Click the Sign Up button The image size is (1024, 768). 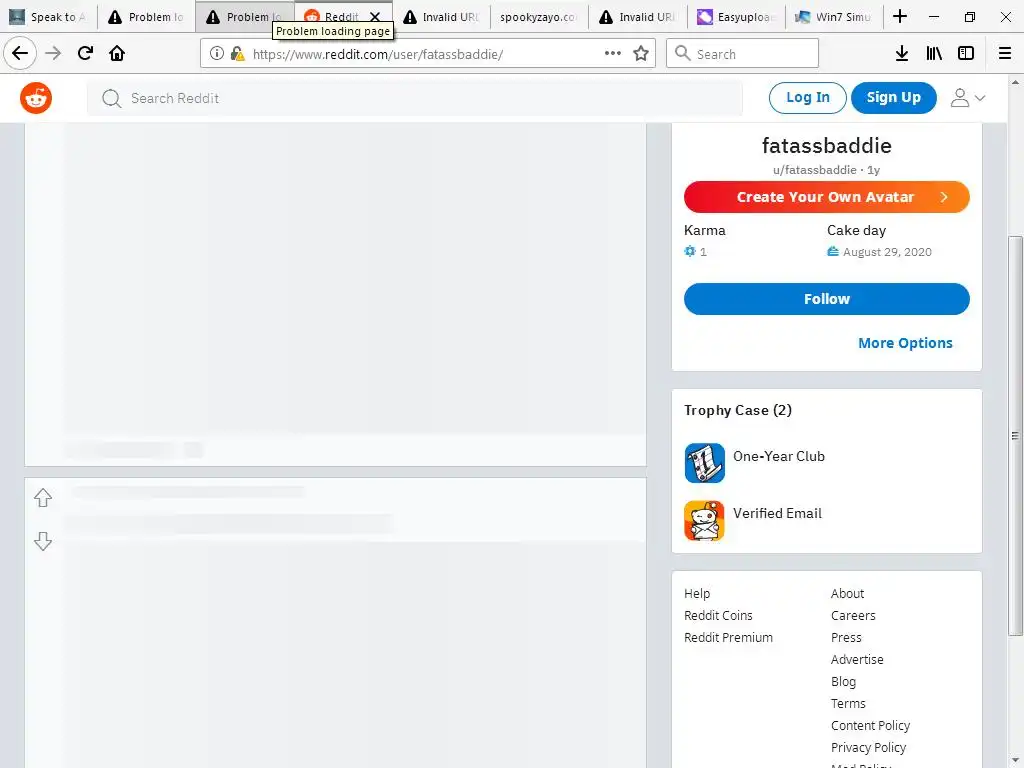click(x=893, y=98)
